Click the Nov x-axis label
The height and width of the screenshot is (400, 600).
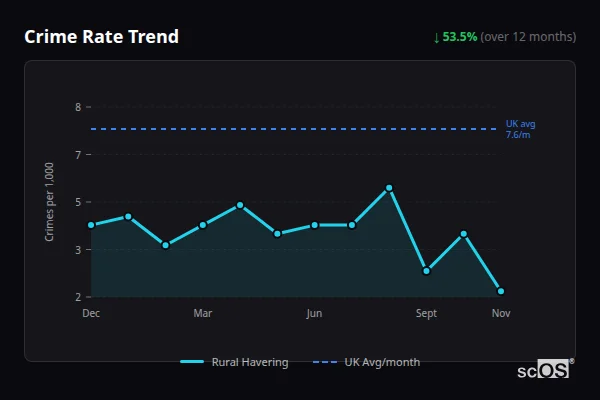point(501,313)
